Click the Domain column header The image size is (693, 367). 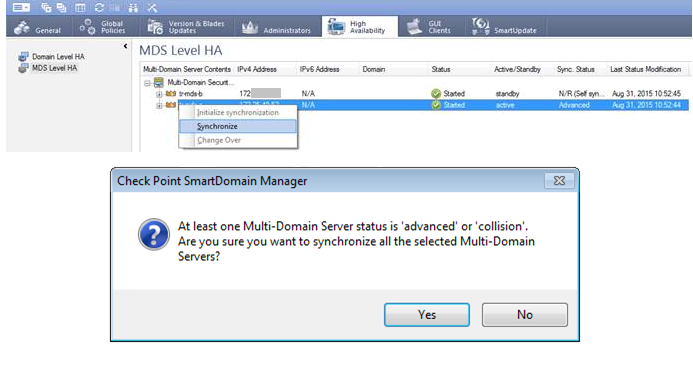point(394,69)
